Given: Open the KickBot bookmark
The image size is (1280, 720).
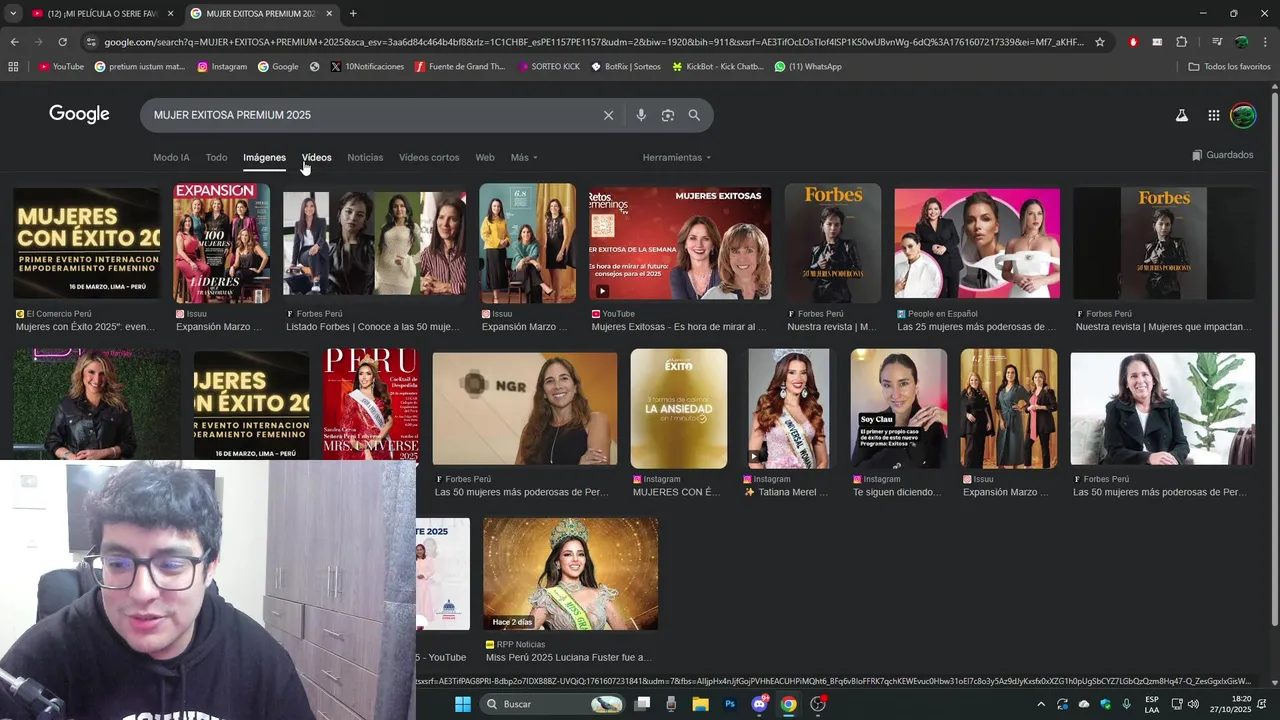Looking at the screenshot, I should pyautogui.click(x=718, y=67).
